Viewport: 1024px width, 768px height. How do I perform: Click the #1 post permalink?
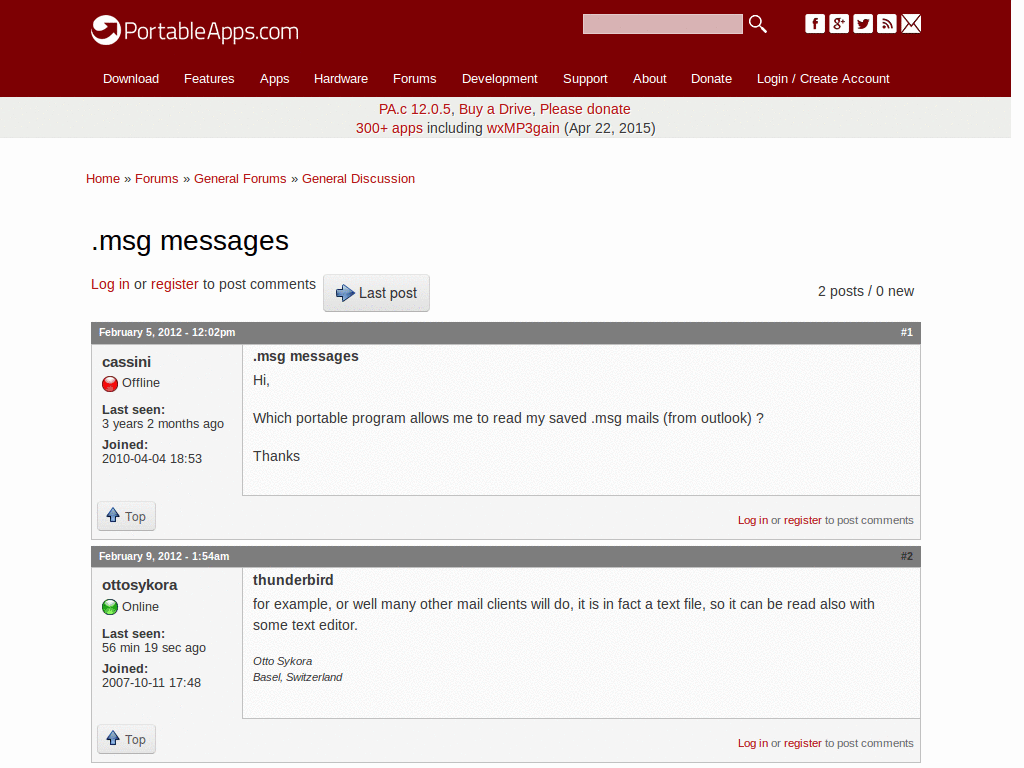[906, 332]
